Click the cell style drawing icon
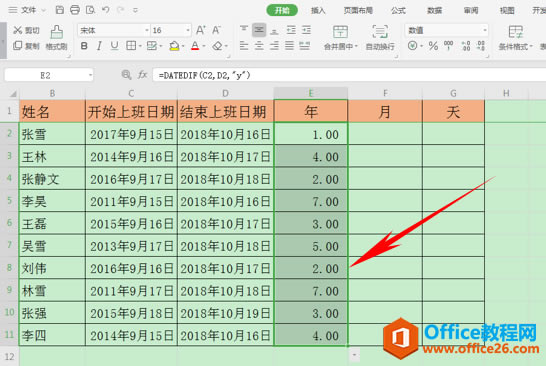The height and width of the screenshot is (366, 546). [152, 46]
